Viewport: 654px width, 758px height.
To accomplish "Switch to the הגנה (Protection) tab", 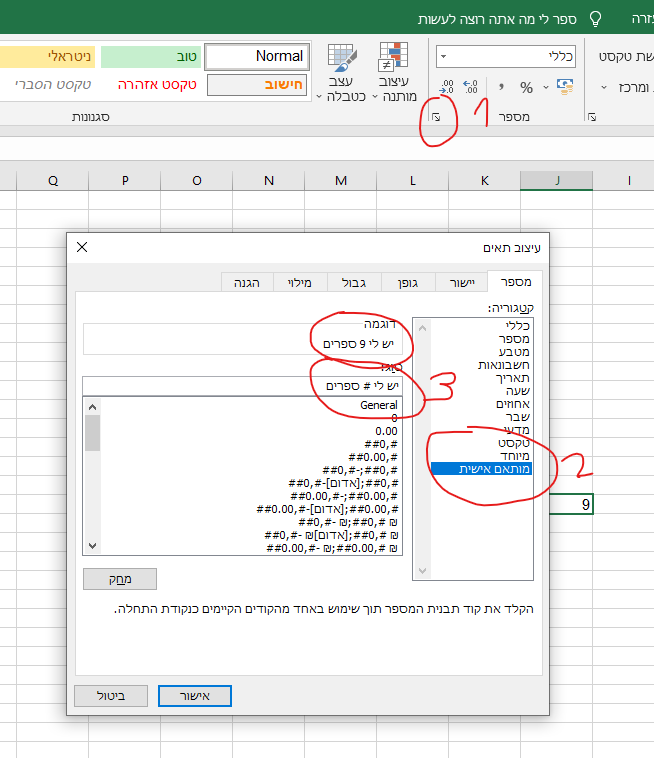I will tap(247, 283).
